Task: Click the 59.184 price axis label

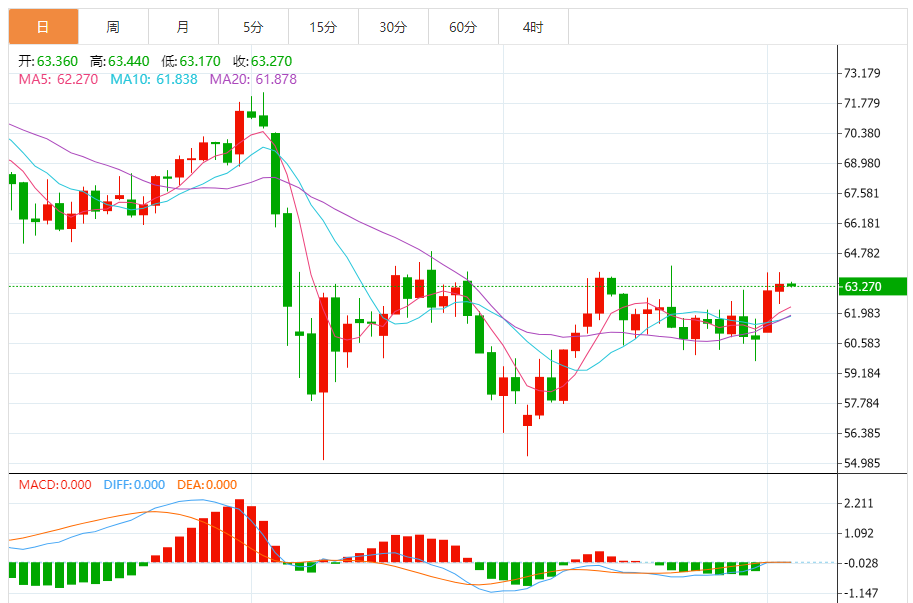Action: click(862, 373)
